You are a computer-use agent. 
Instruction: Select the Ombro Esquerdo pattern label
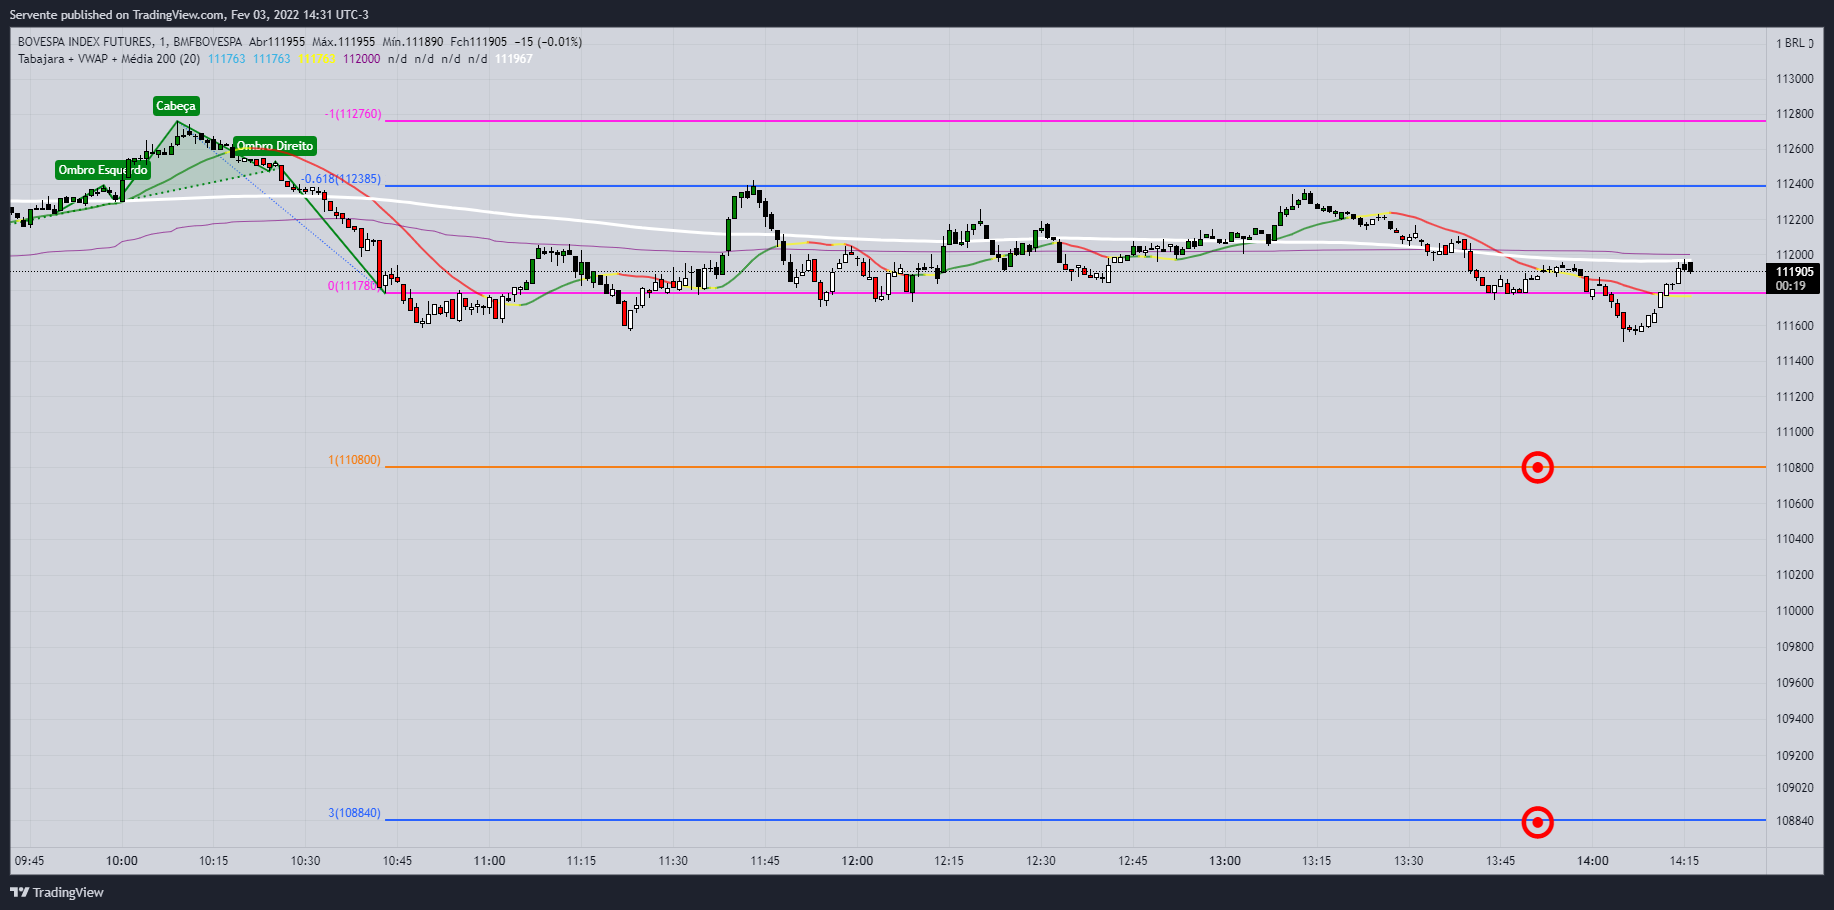pyautogui.click(x=103, y=170)
